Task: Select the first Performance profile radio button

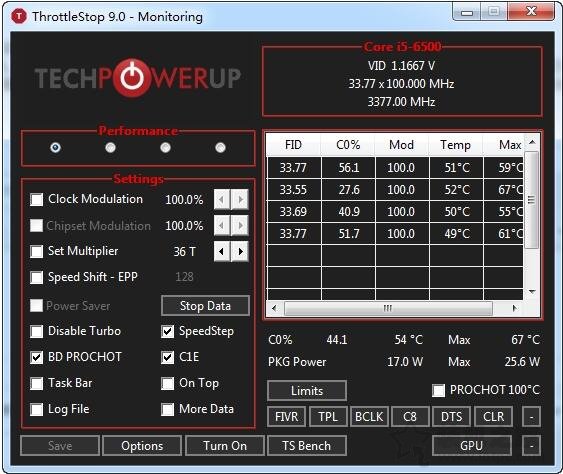Action: [x=55, y=148]
